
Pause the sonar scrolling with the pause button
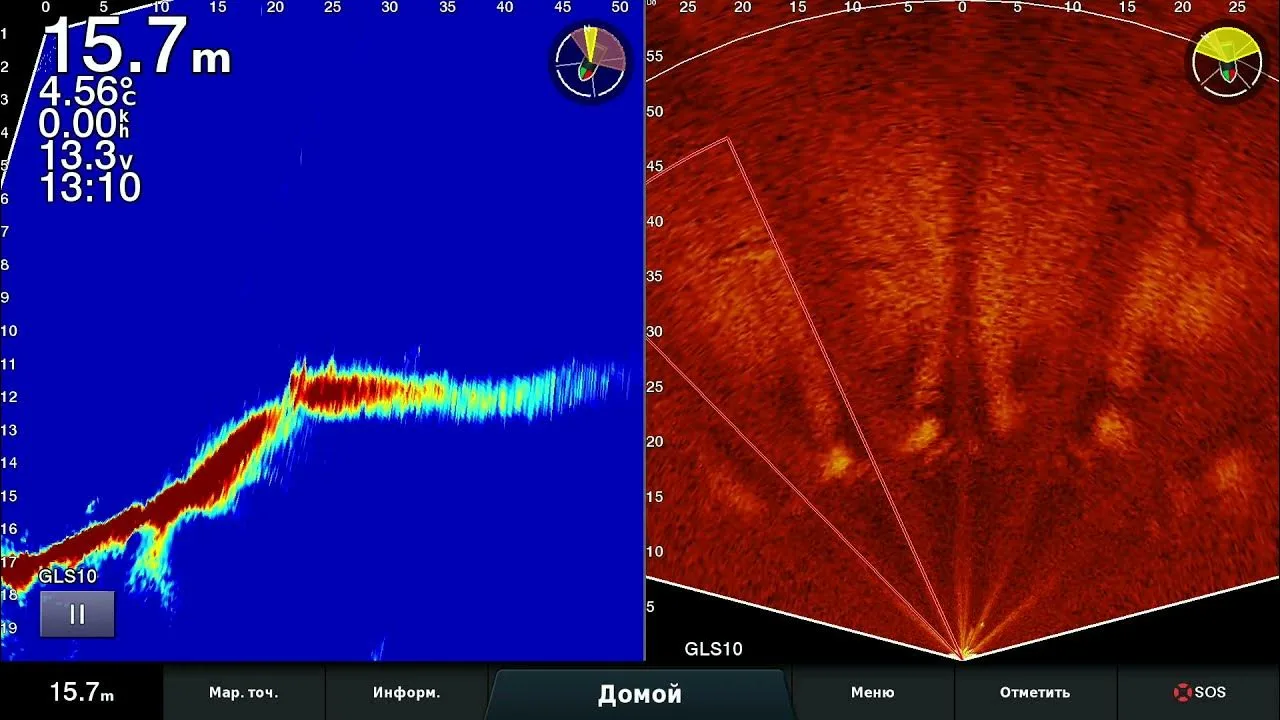point(77,614)
